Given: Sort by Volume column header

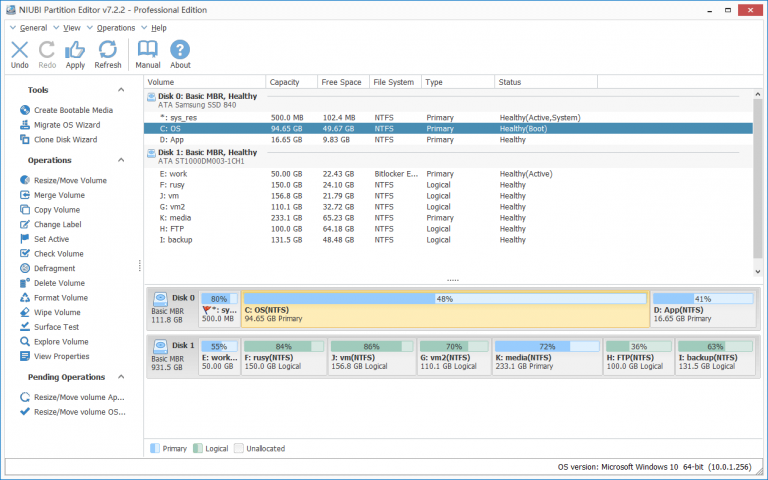Looking at the screenshot, I should [205, 82].
